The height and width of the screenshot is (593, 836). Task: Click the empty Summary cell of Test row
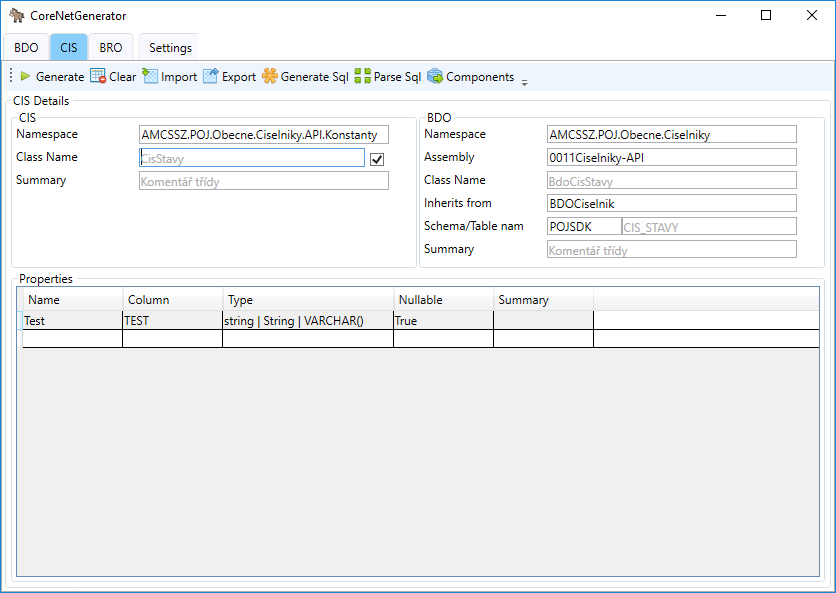pos(543,320)
